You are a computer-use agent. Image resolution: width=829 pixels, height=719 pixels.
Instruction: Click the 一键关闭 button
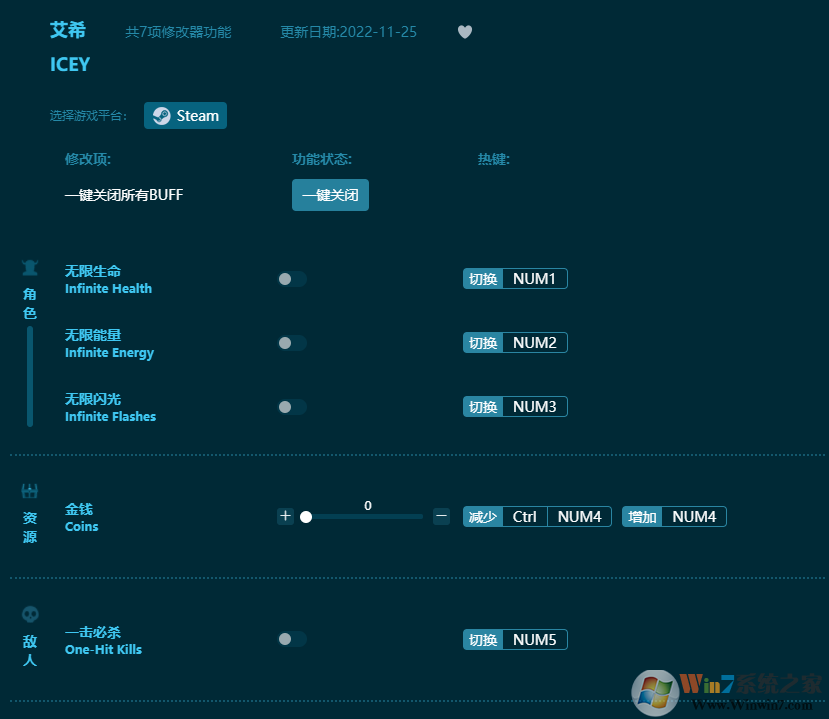pos(330,195)
